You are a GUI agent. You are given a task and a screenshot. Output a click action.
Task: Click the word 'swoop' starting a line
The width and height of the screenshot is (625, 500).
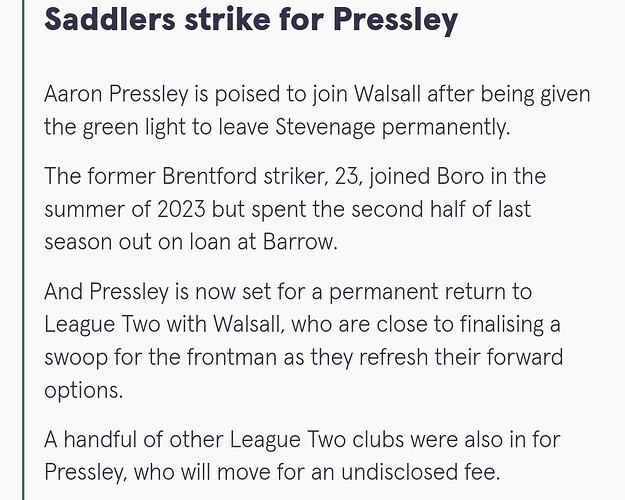click(x=76, y=358)
